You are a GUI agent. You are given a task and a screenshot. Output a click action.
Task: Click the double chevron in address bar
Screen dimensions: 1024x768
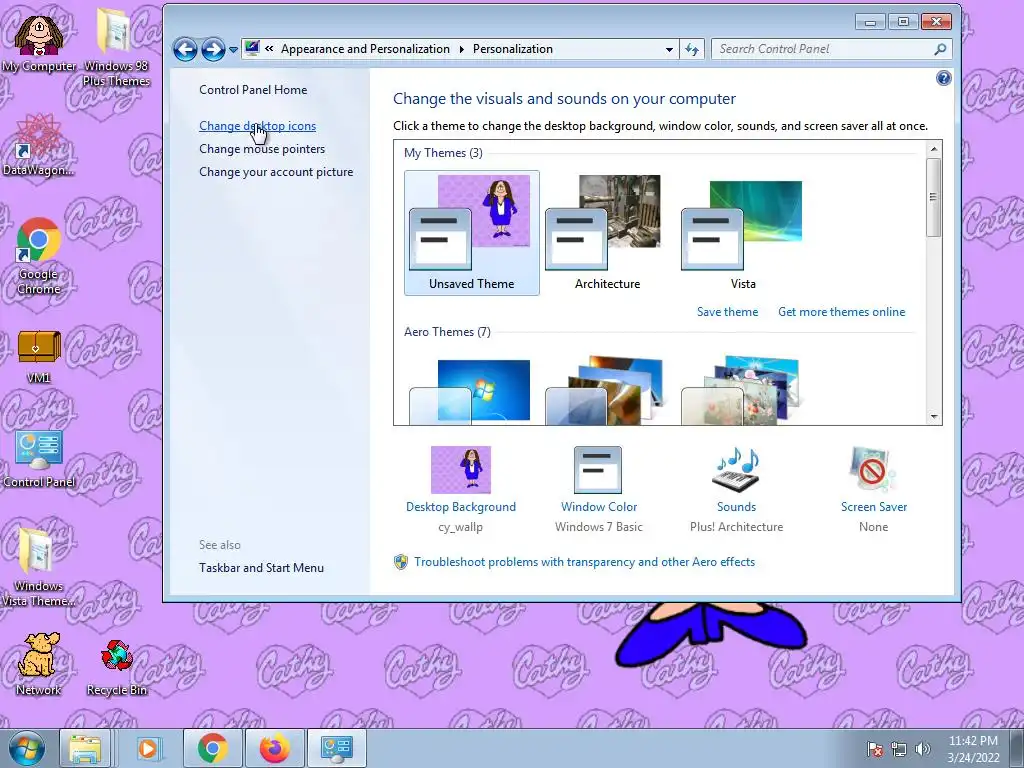(269, 49)
